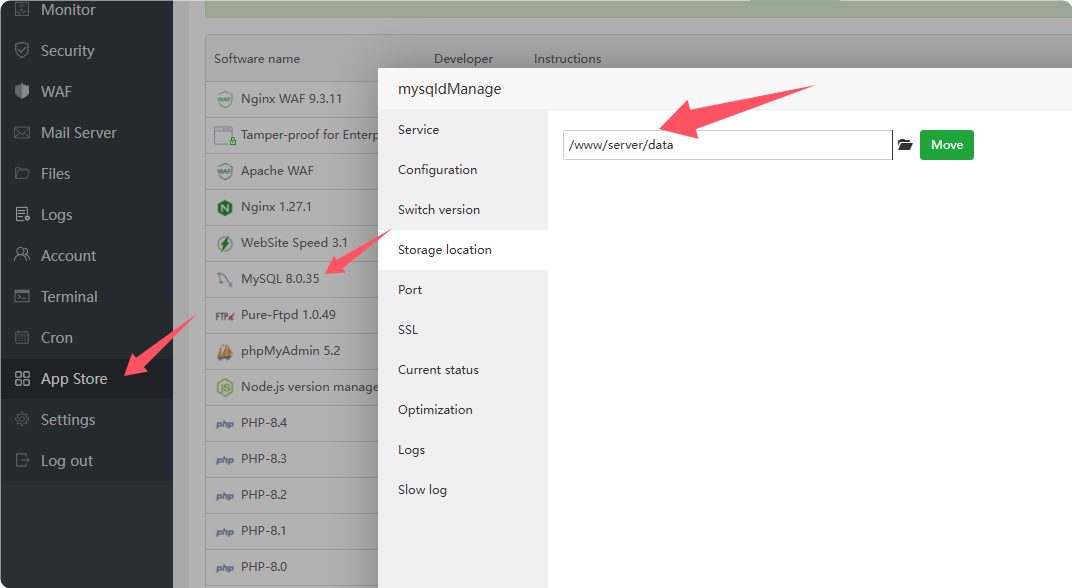Click Apache WAF software name
Viewport: 1072px width, 588px height.
(278, 171)
